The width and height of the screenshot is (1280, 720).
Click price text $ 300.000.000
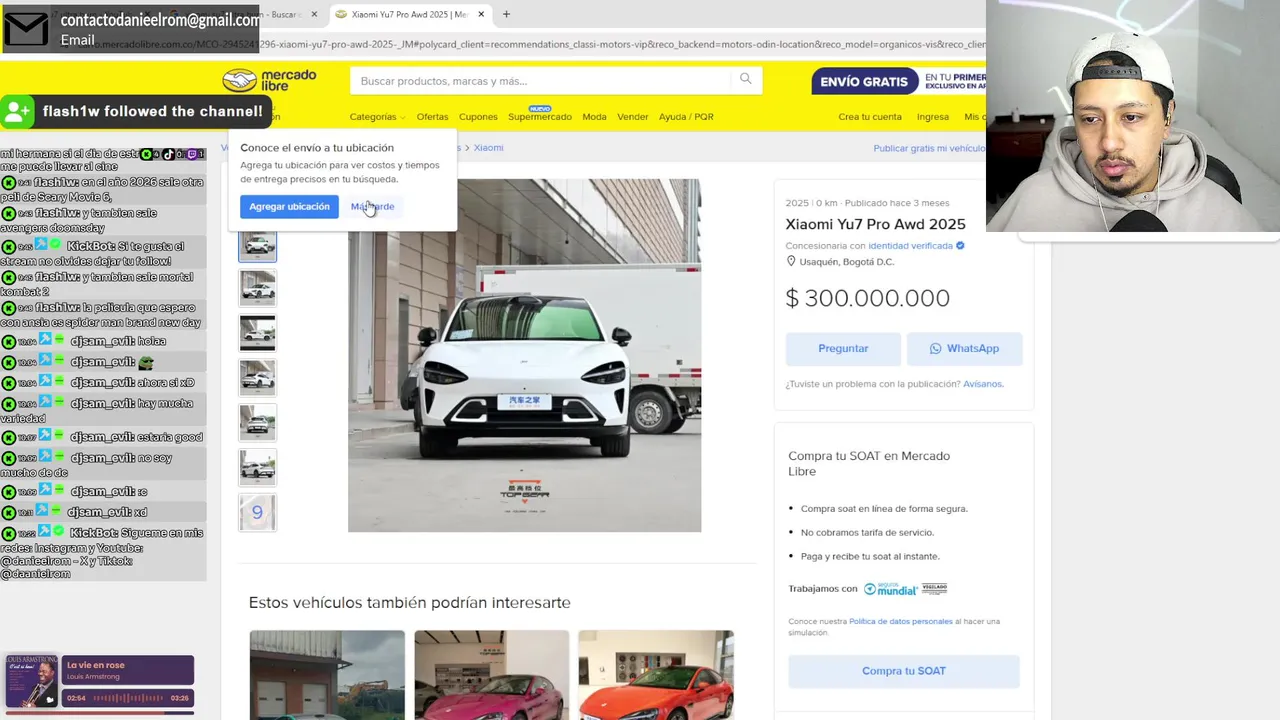click(x=868, y=298)
